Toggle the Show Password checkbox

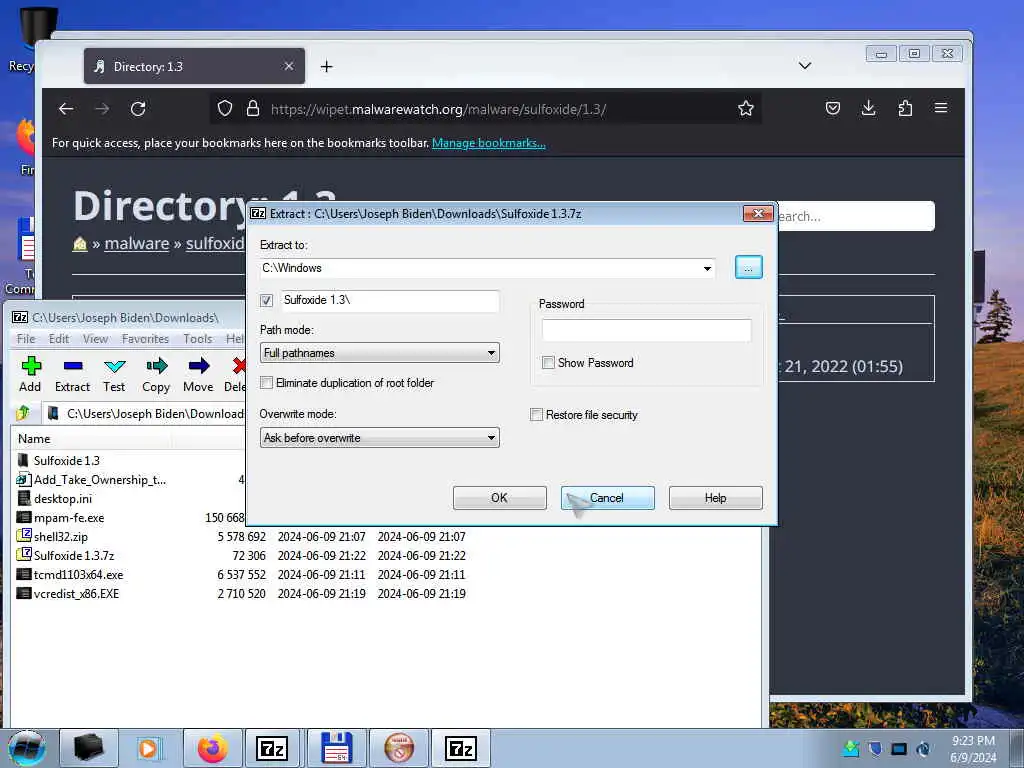pos(548,362)
